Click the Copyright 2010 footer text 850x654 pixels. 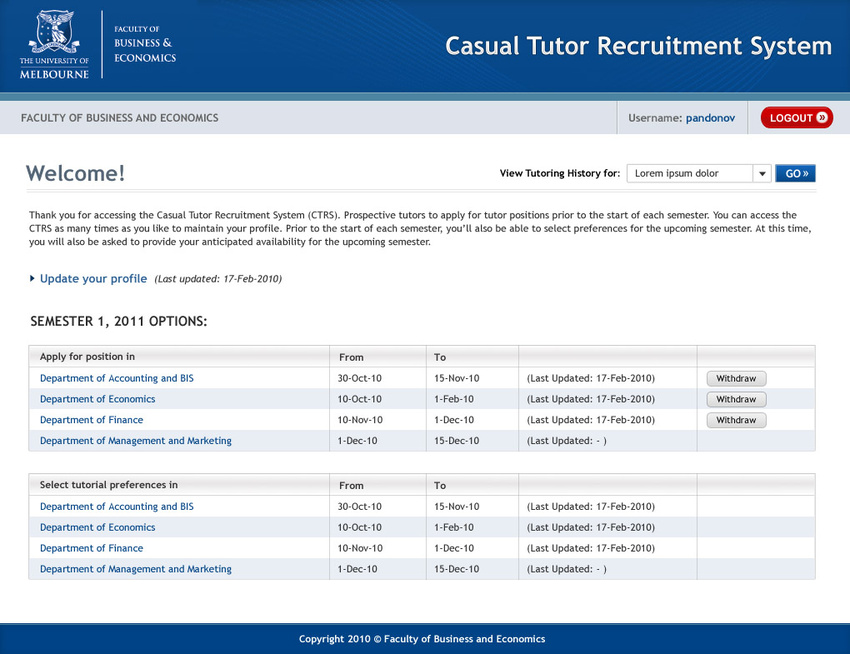pyautogui.click(x=422, y=639)
